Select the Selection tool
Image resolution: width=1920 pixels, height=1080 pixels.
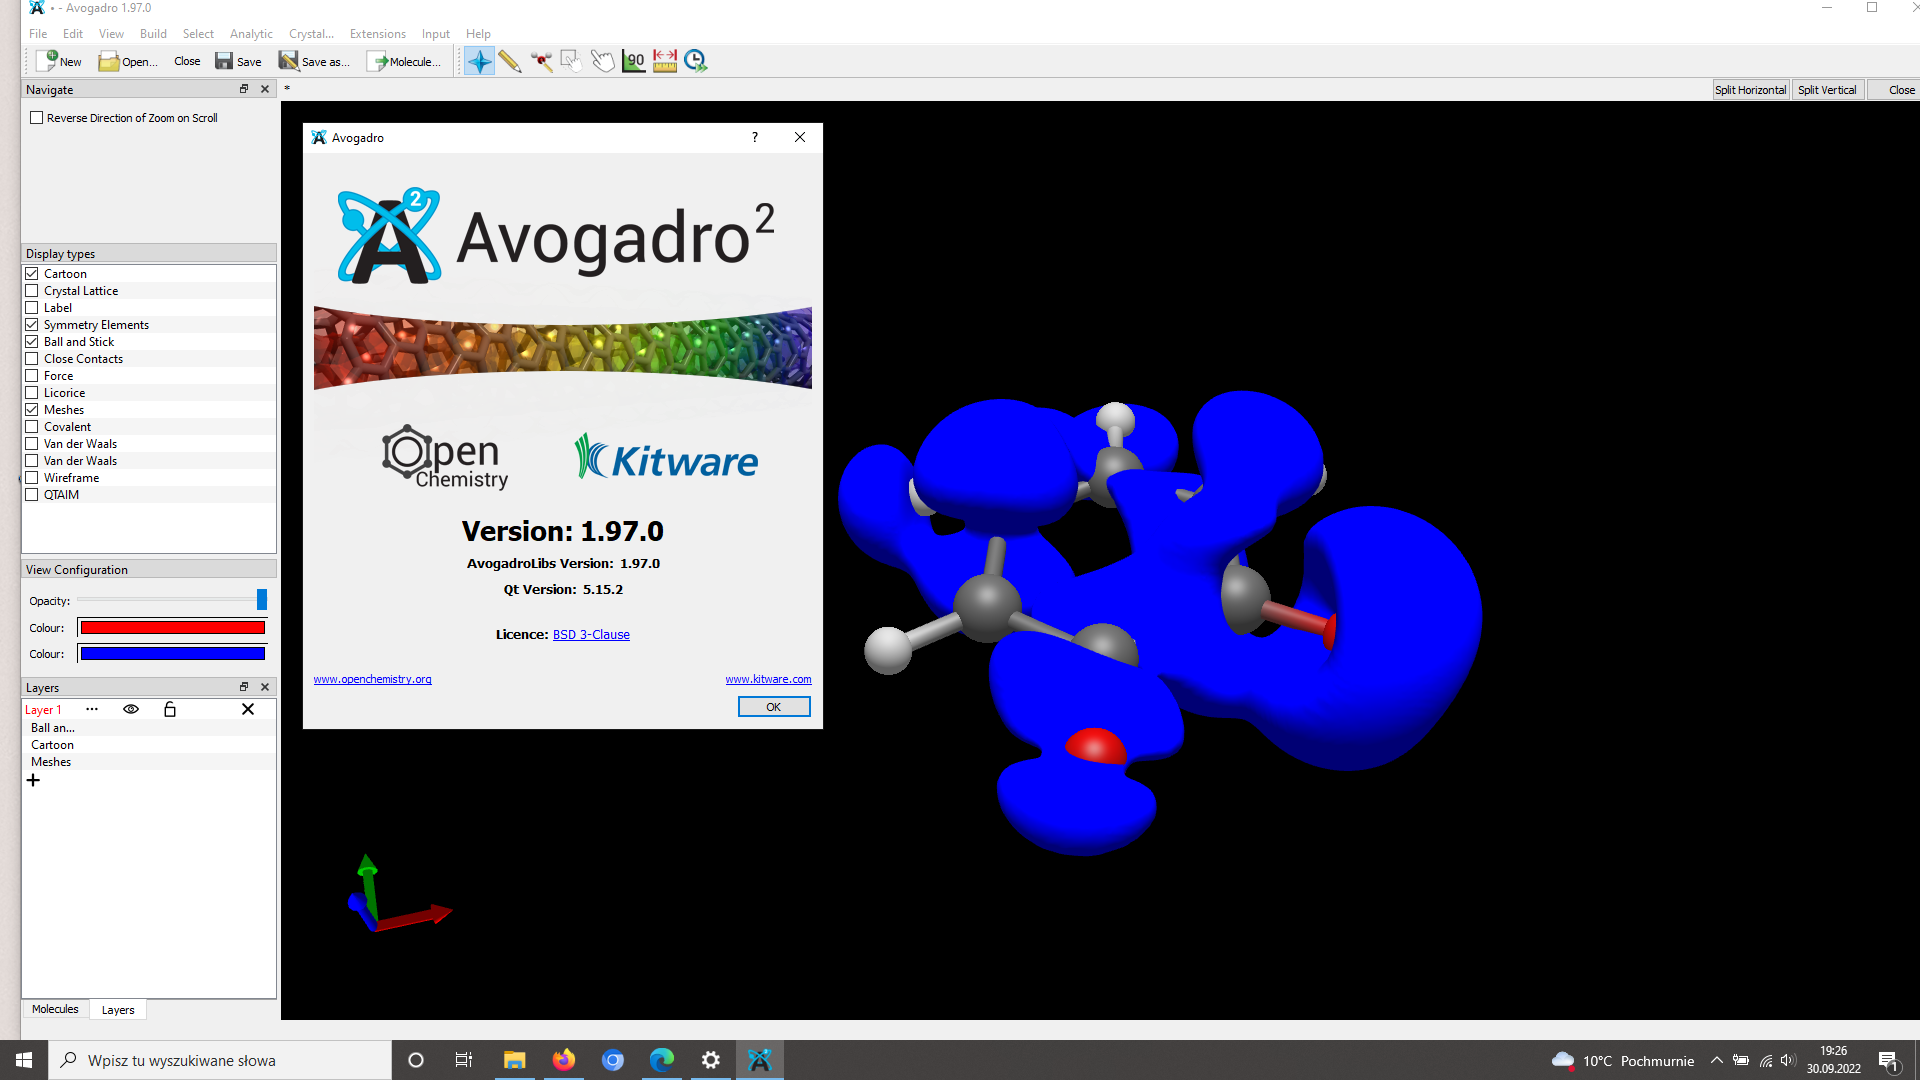571,60
